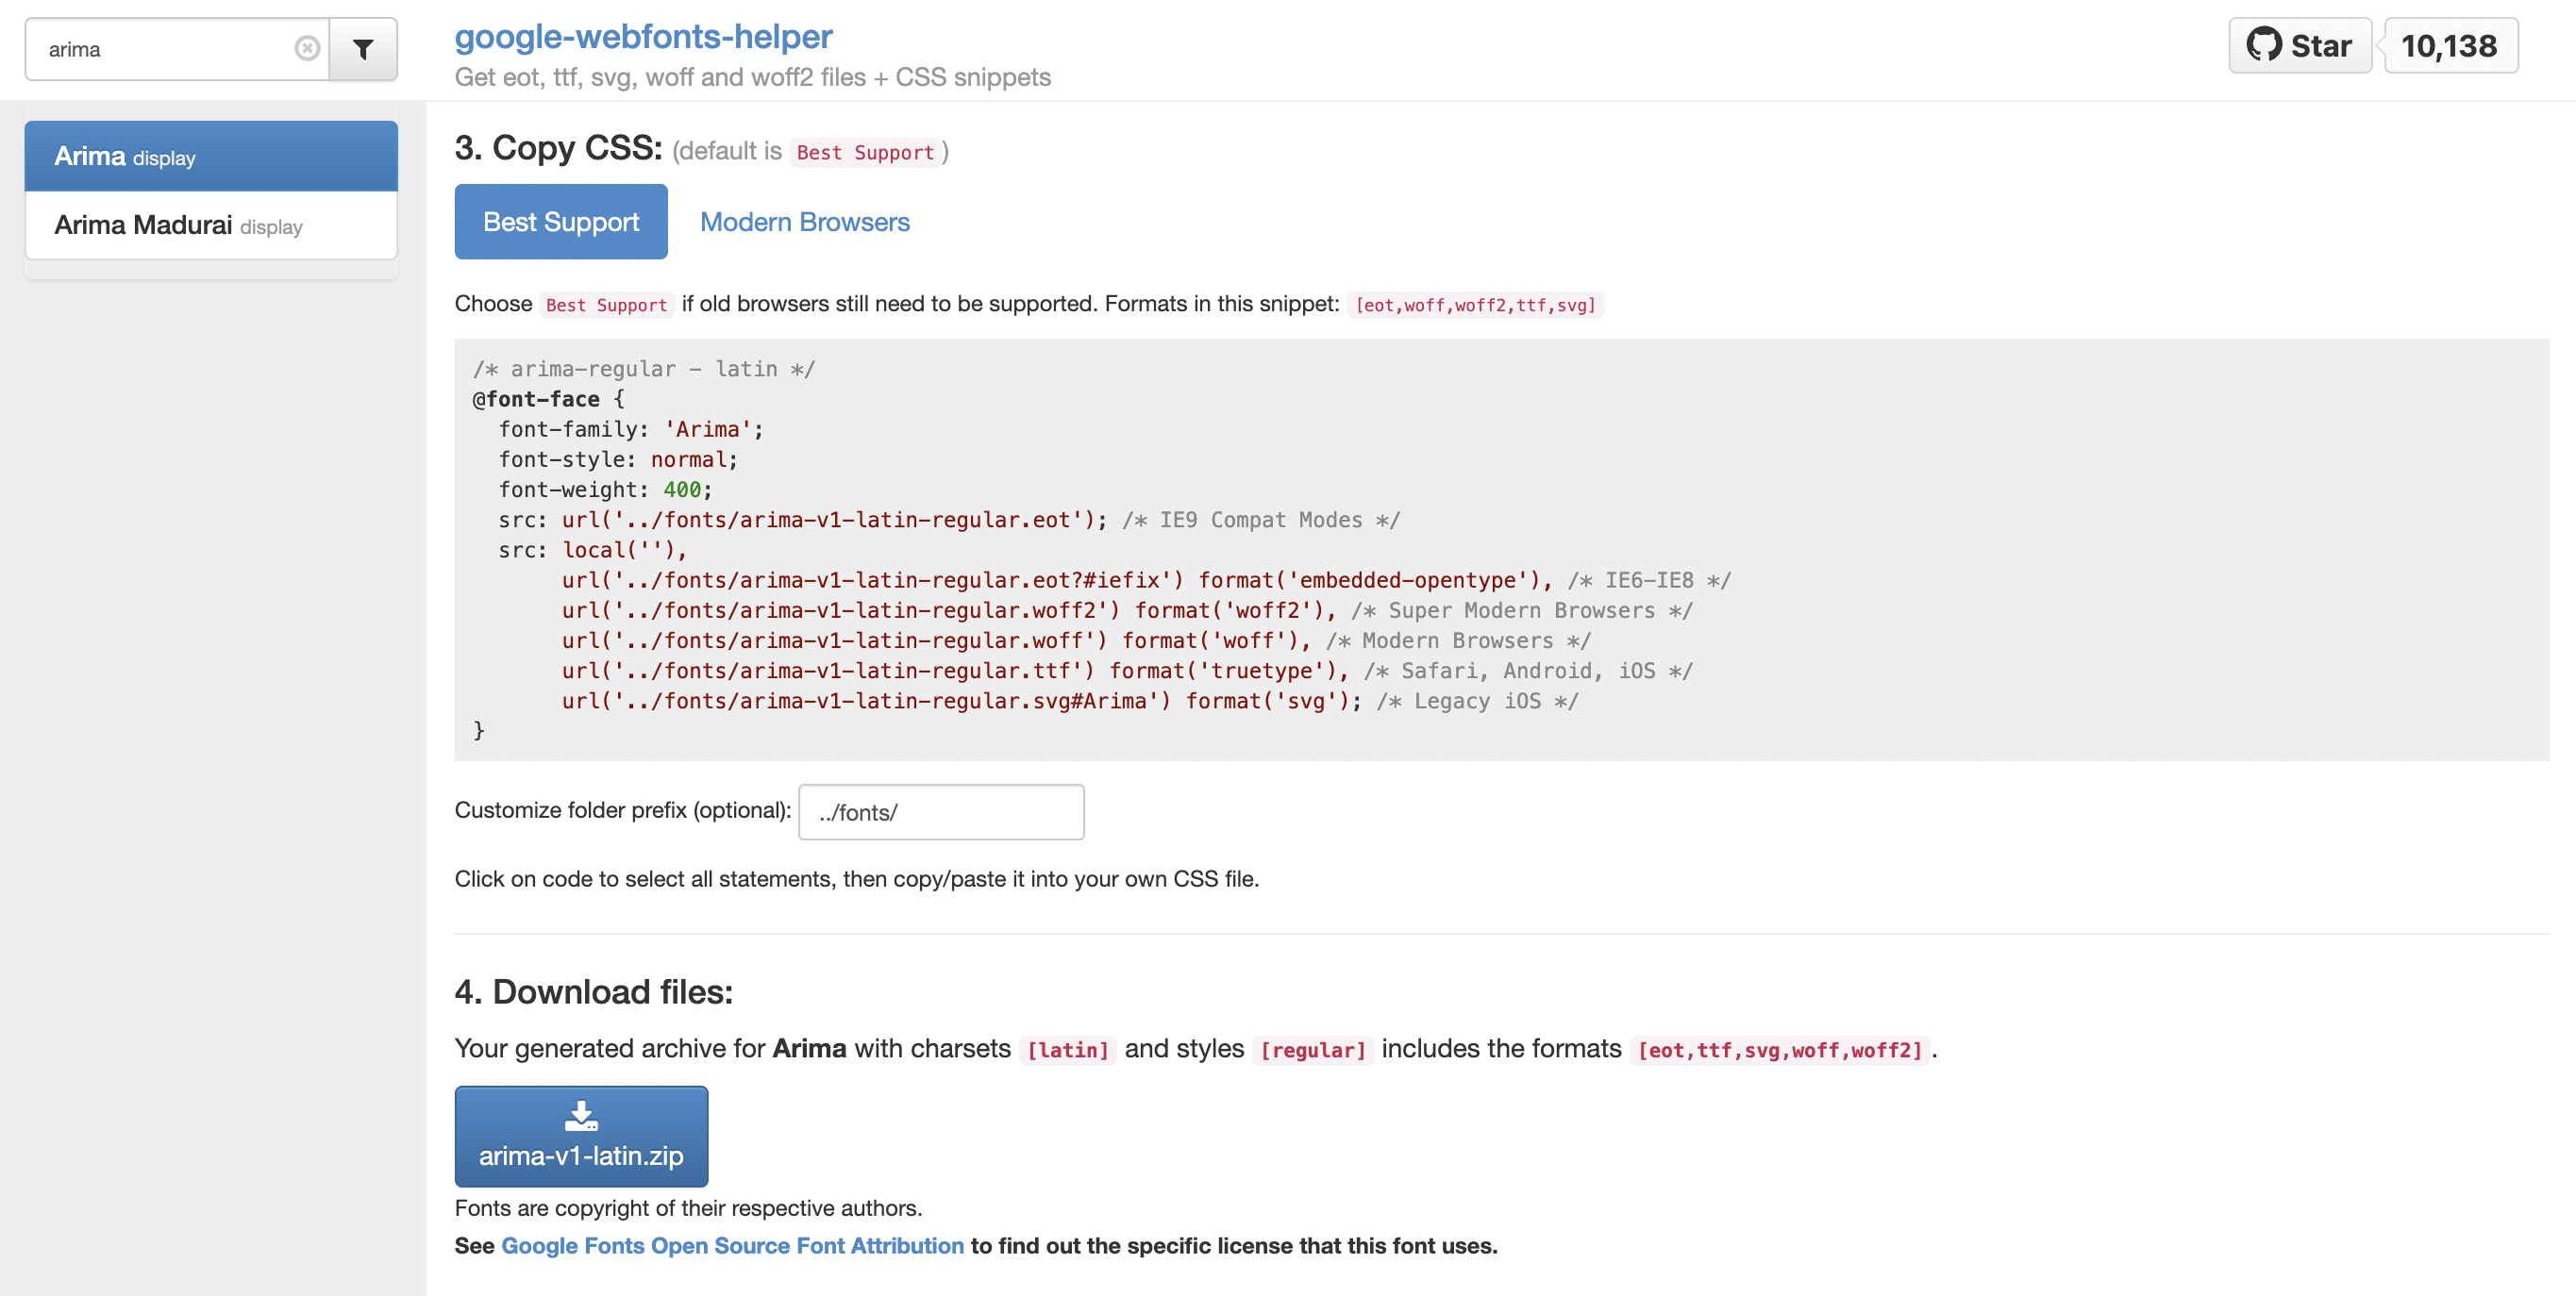Switch to the Best Support tab
The image size is (2576, 1296).
click(561, 221)
